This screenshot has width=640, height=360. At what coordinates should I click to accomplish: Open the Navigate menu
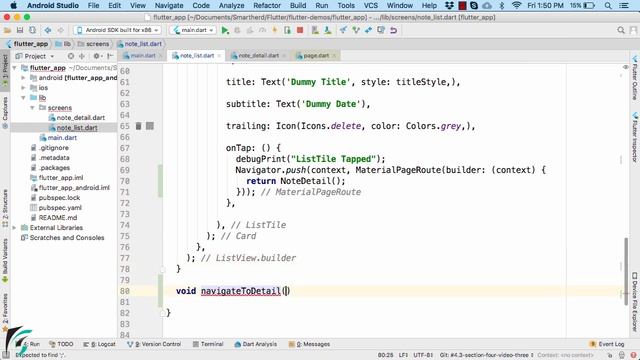pos(169,5)
